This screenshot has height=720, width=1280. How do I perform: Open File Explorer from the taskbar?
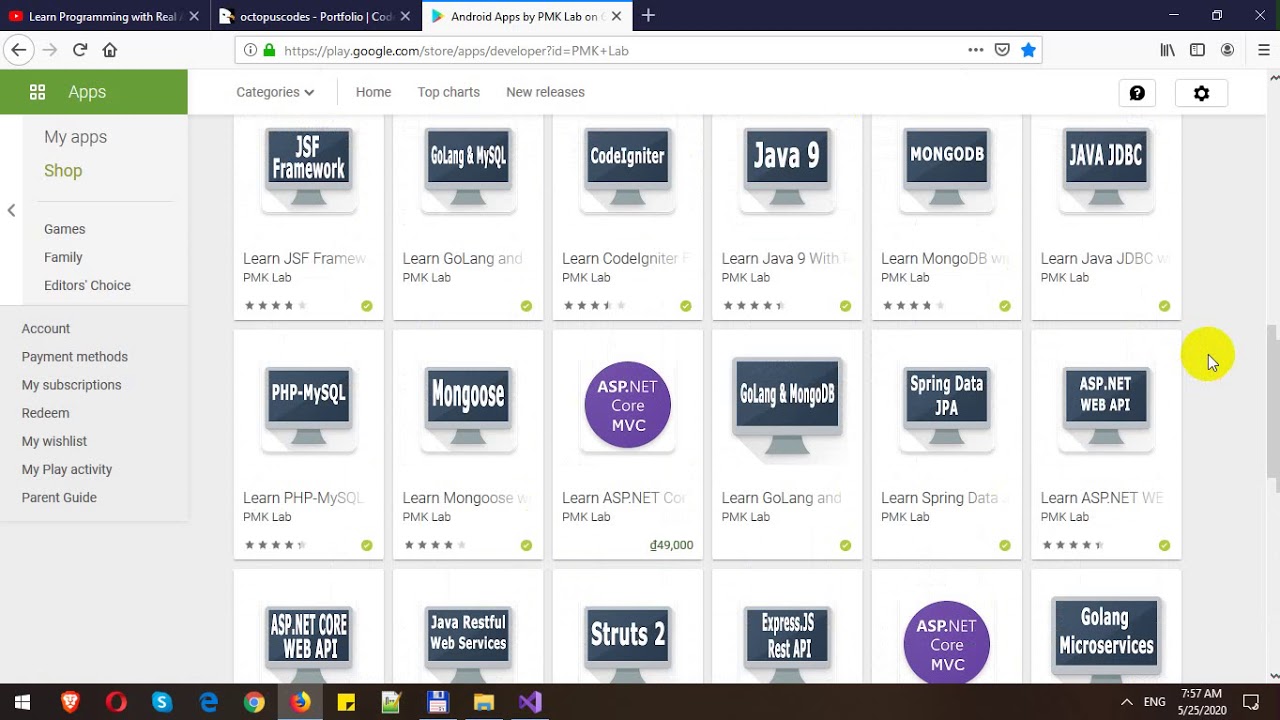pos(484,702)
